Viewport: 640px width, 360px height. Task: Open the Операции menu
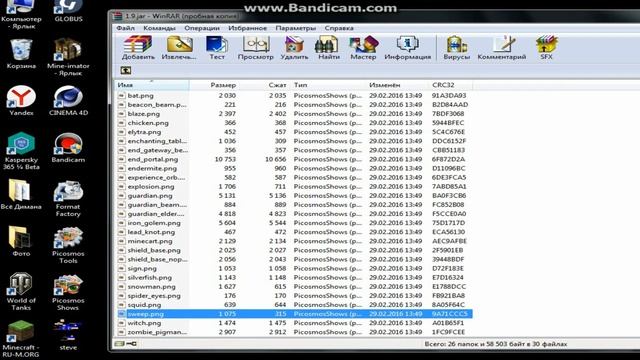[x=202, y=28]
